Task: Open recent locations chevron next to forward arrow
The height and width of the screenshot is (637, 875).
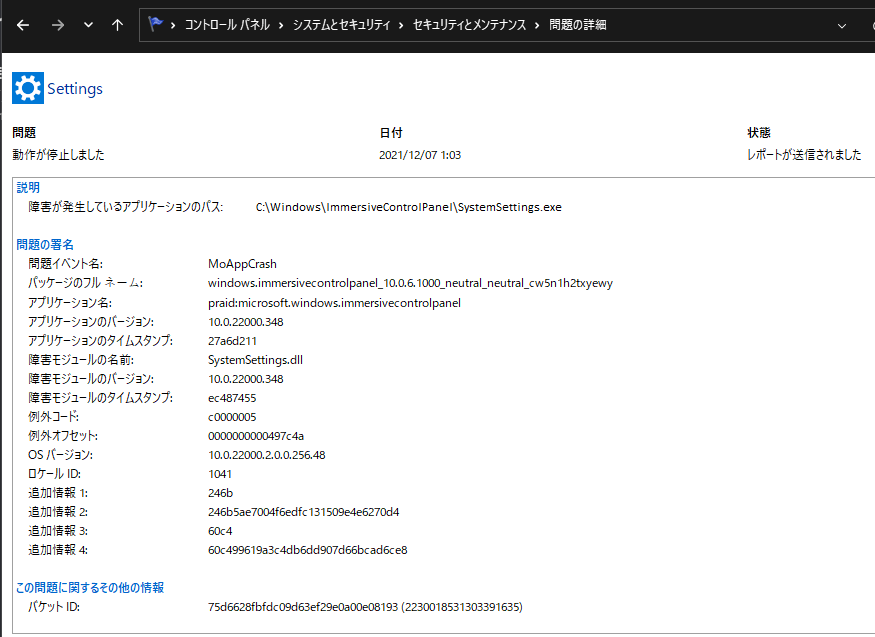Action: pyautogui.click(x=88, y=25)
